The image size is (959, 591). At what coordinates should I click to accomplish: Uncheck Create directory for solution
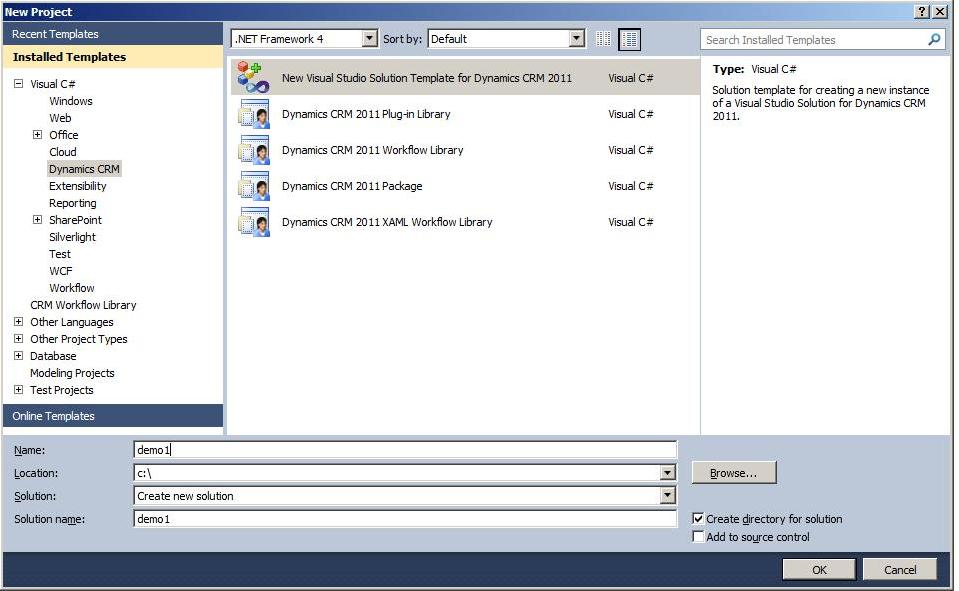pyautogui.click(x=698, y=519)
